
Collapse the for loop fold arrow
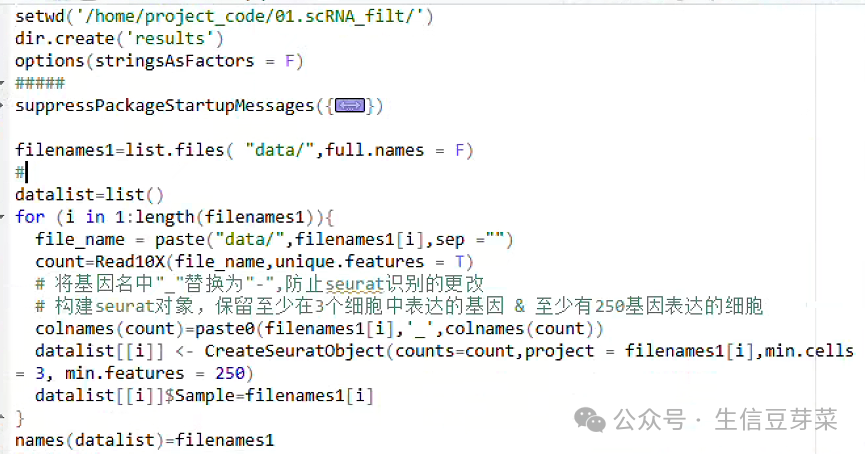(x=2, y=217)
